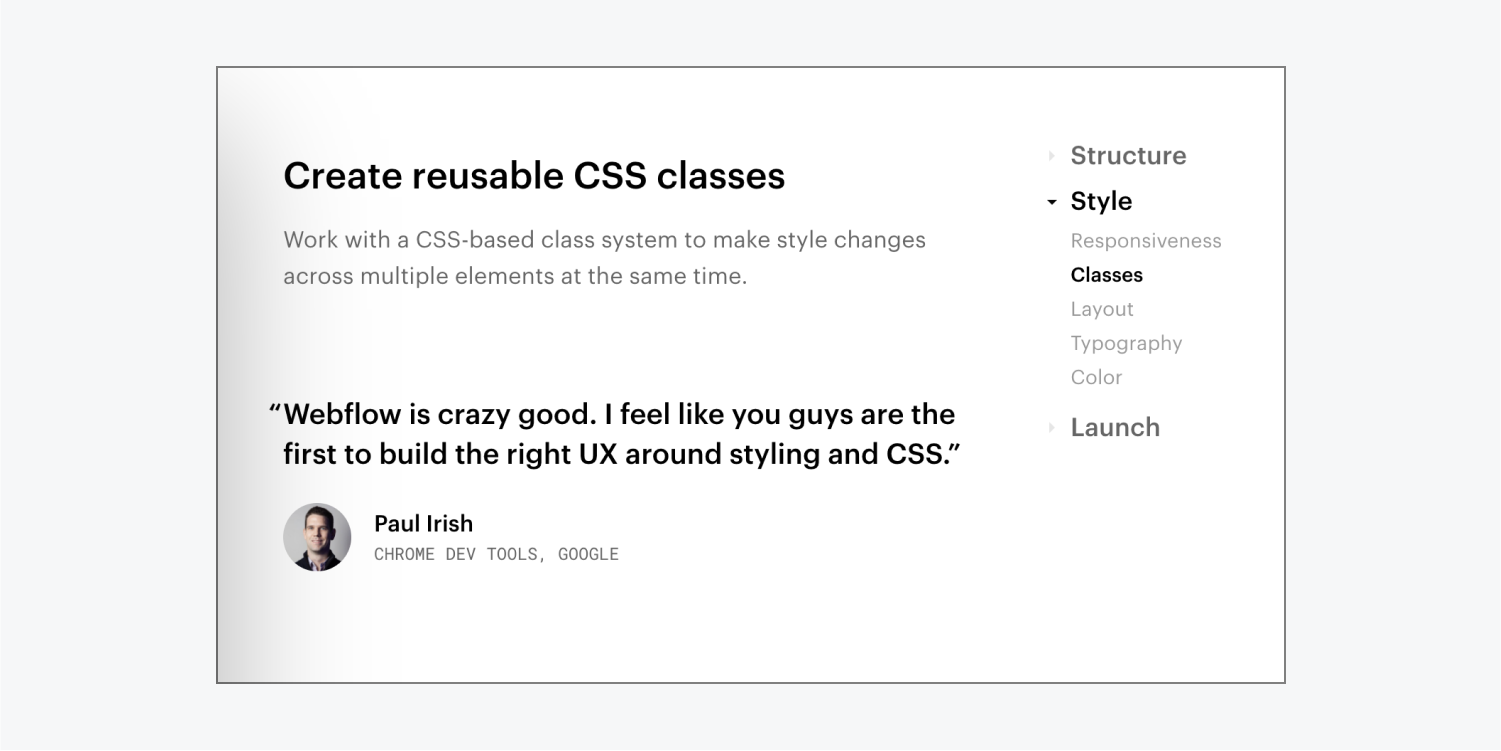Go to the Responsiveness sub-item
The height and width of the screenshot is (751, 1501).
[1146, 241]
